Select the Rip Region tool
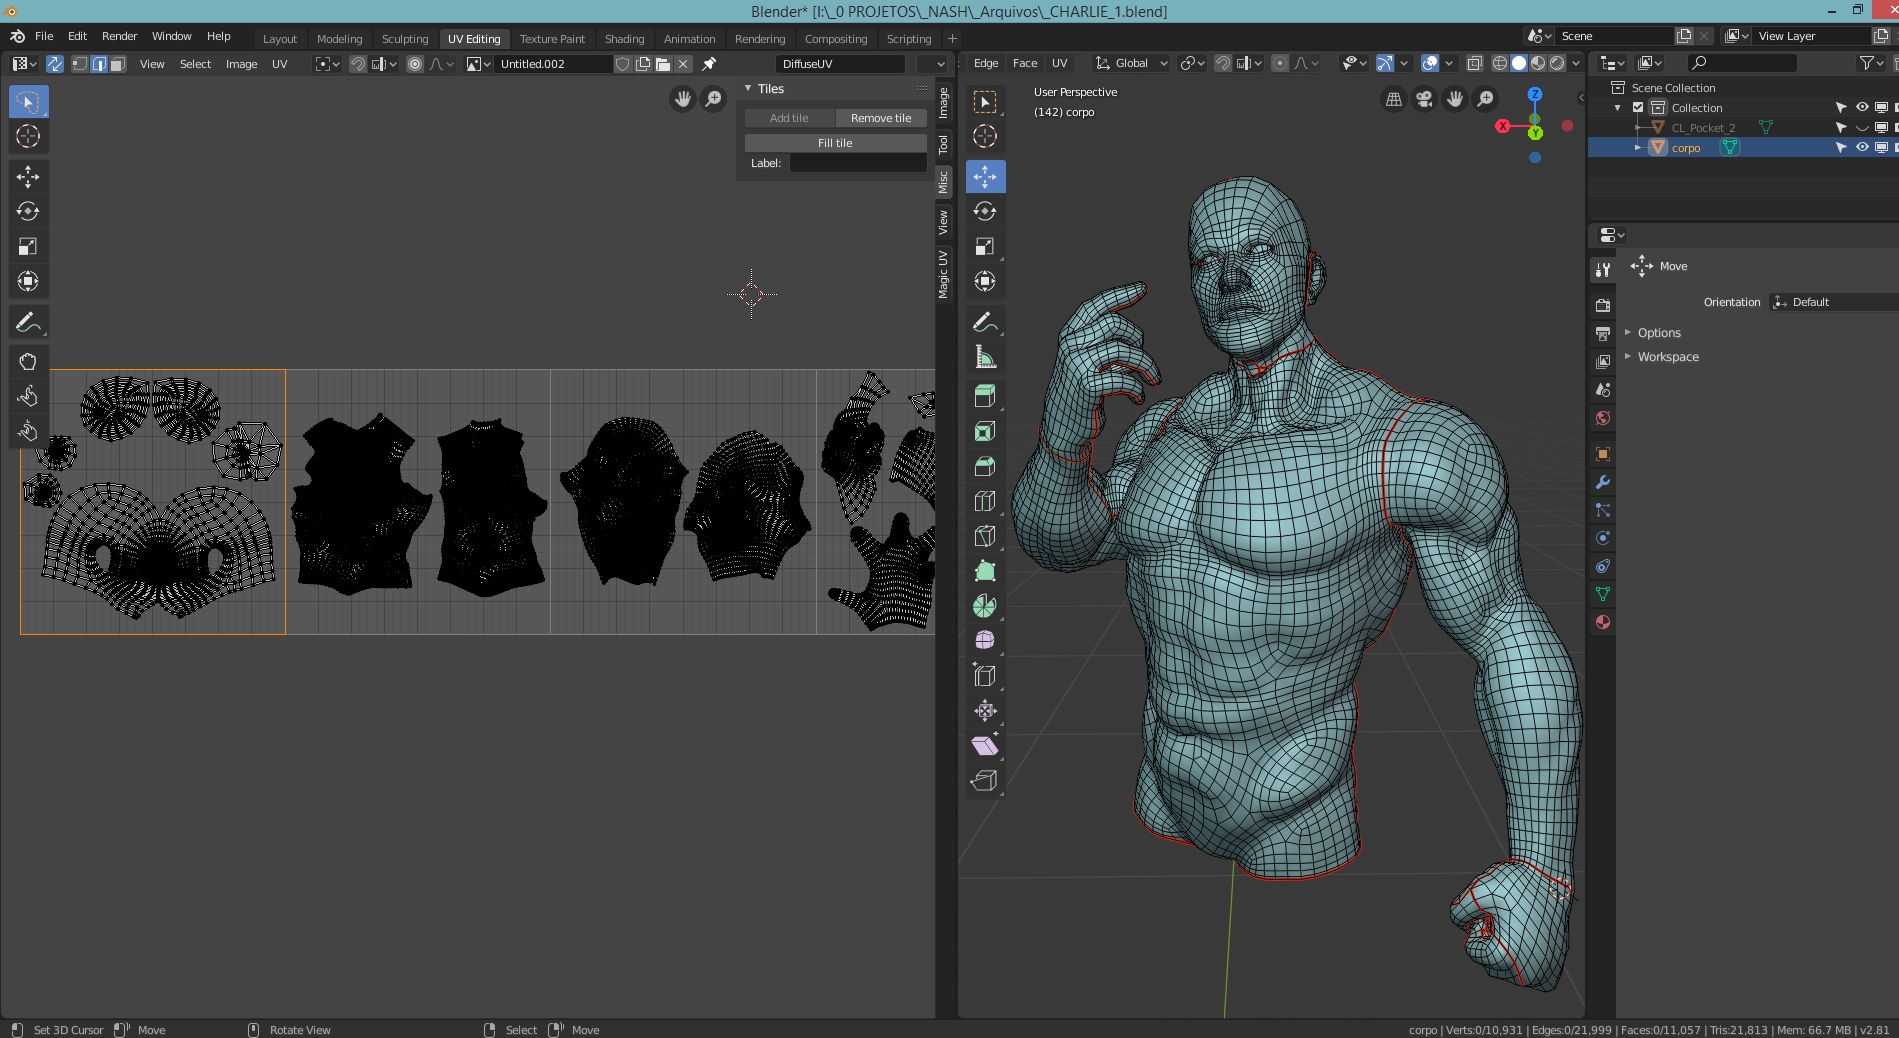1899x1038 pixels. point(985,781)
